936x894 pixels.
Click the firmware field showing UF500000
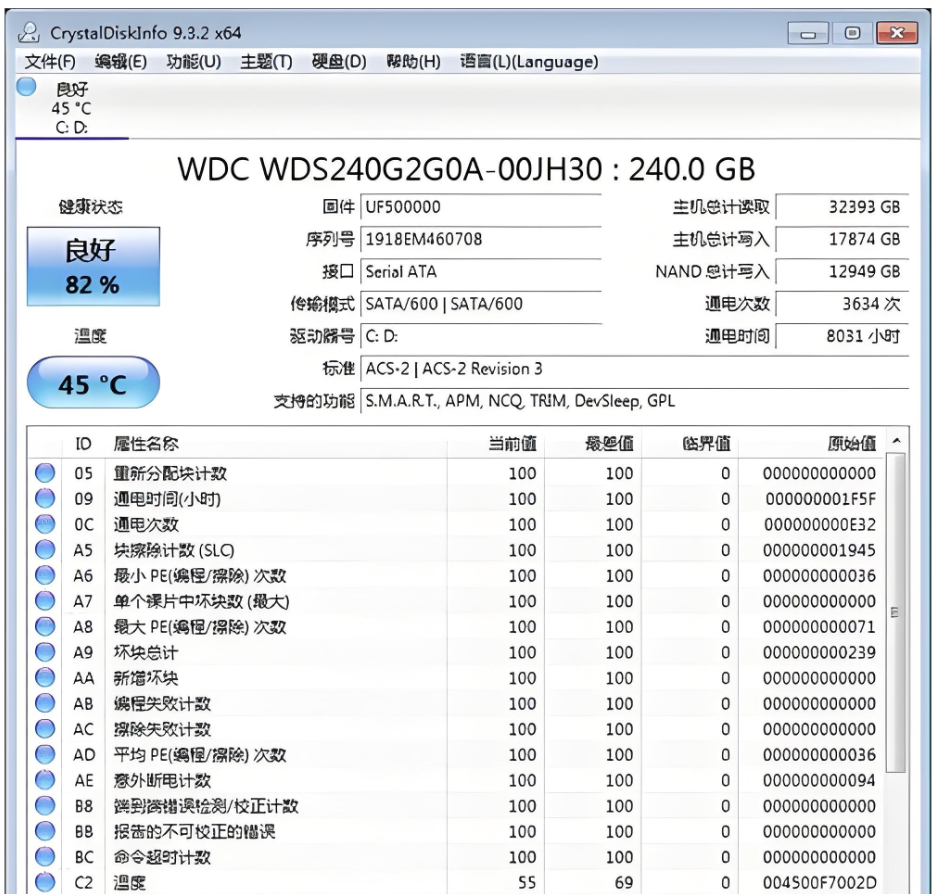pyautogui.click(x=480, y=208)
